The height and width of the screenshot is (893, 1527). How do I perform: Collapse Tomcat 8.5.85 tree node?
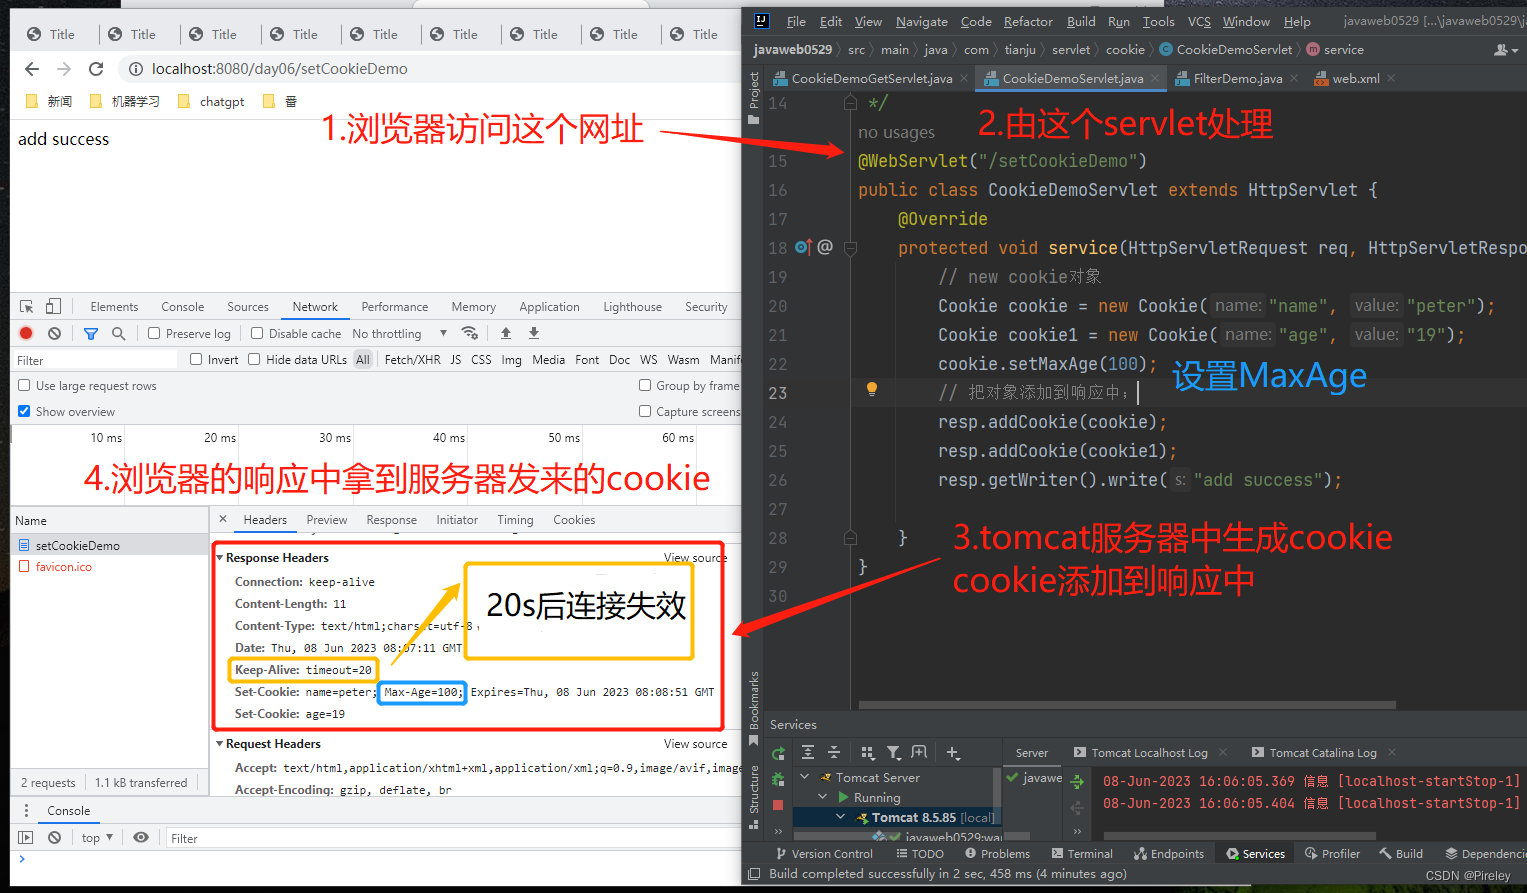tap(840, 817)
